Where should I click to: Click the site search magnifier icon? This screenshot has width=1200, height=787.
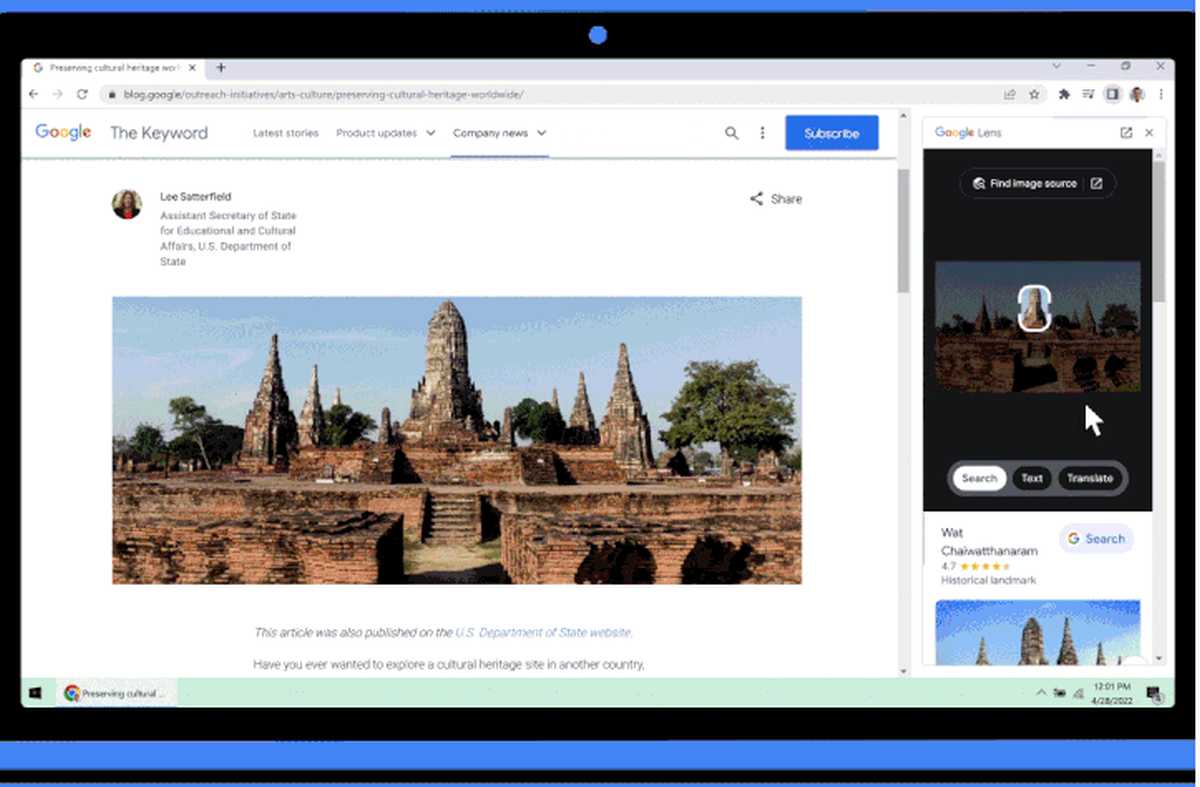click(x=732, y=133)
